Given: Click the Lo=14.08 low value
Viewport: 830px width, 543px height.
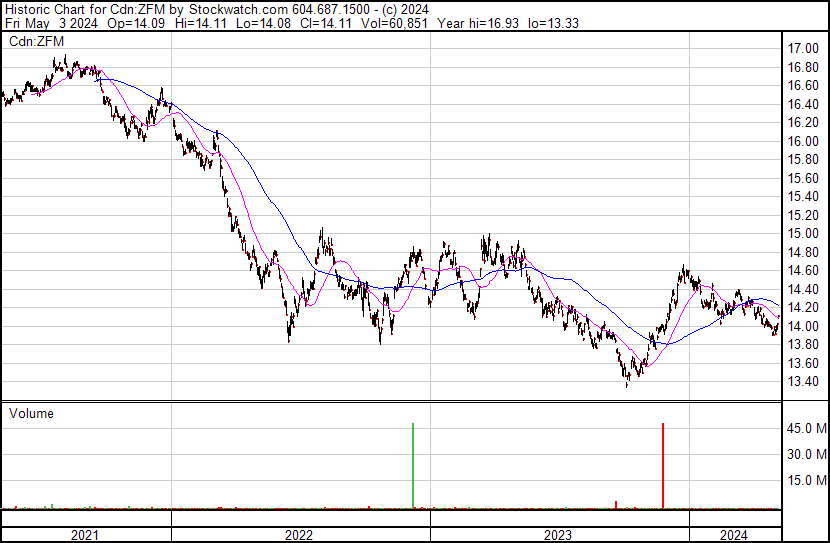Looking at the screenshot, I should (263, 23).
